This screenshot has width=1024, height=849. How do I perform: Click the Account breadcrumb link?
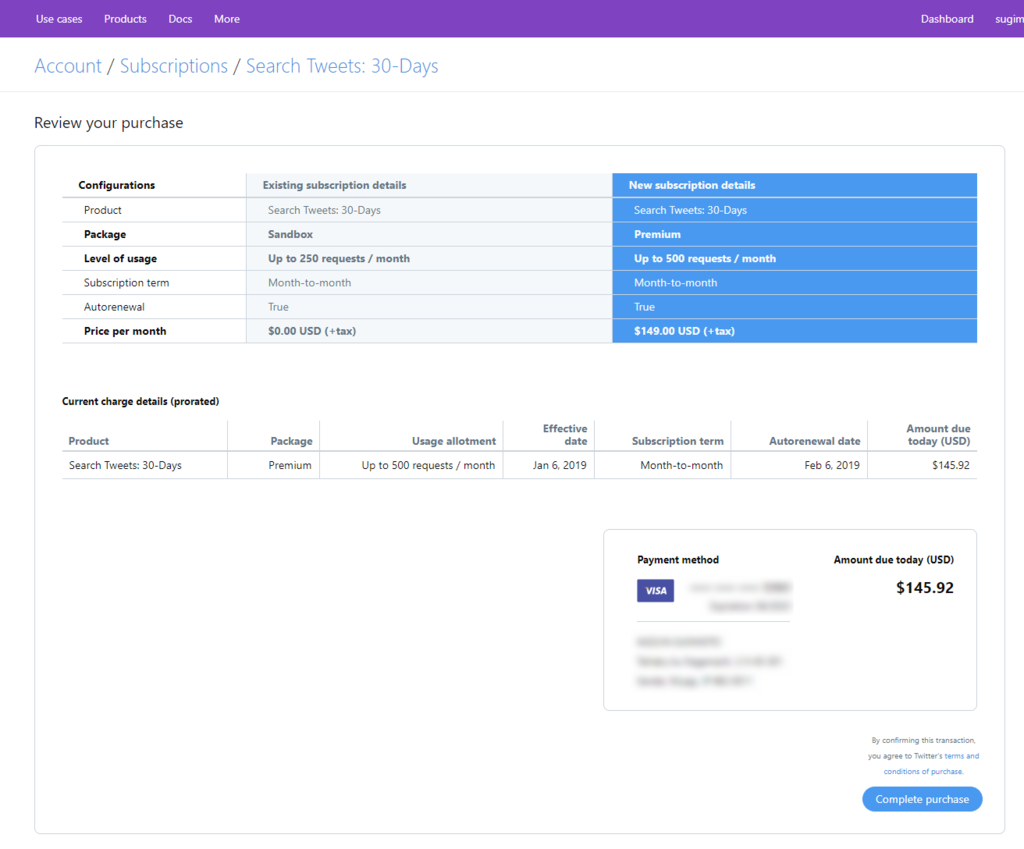click(68, 66)
